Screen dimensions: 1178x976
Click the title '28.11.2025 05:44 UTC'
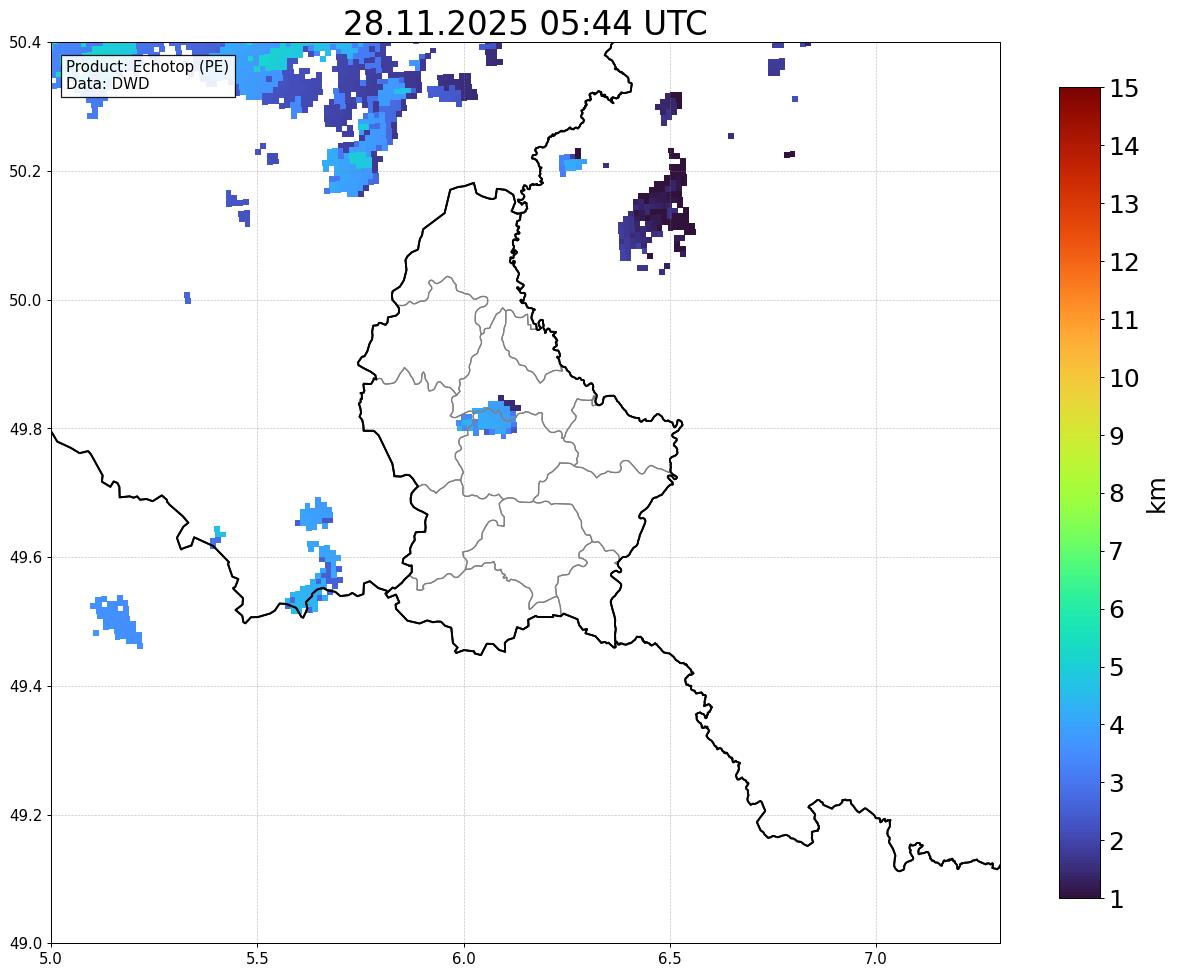pyautogui.click(x=525, y=23)
